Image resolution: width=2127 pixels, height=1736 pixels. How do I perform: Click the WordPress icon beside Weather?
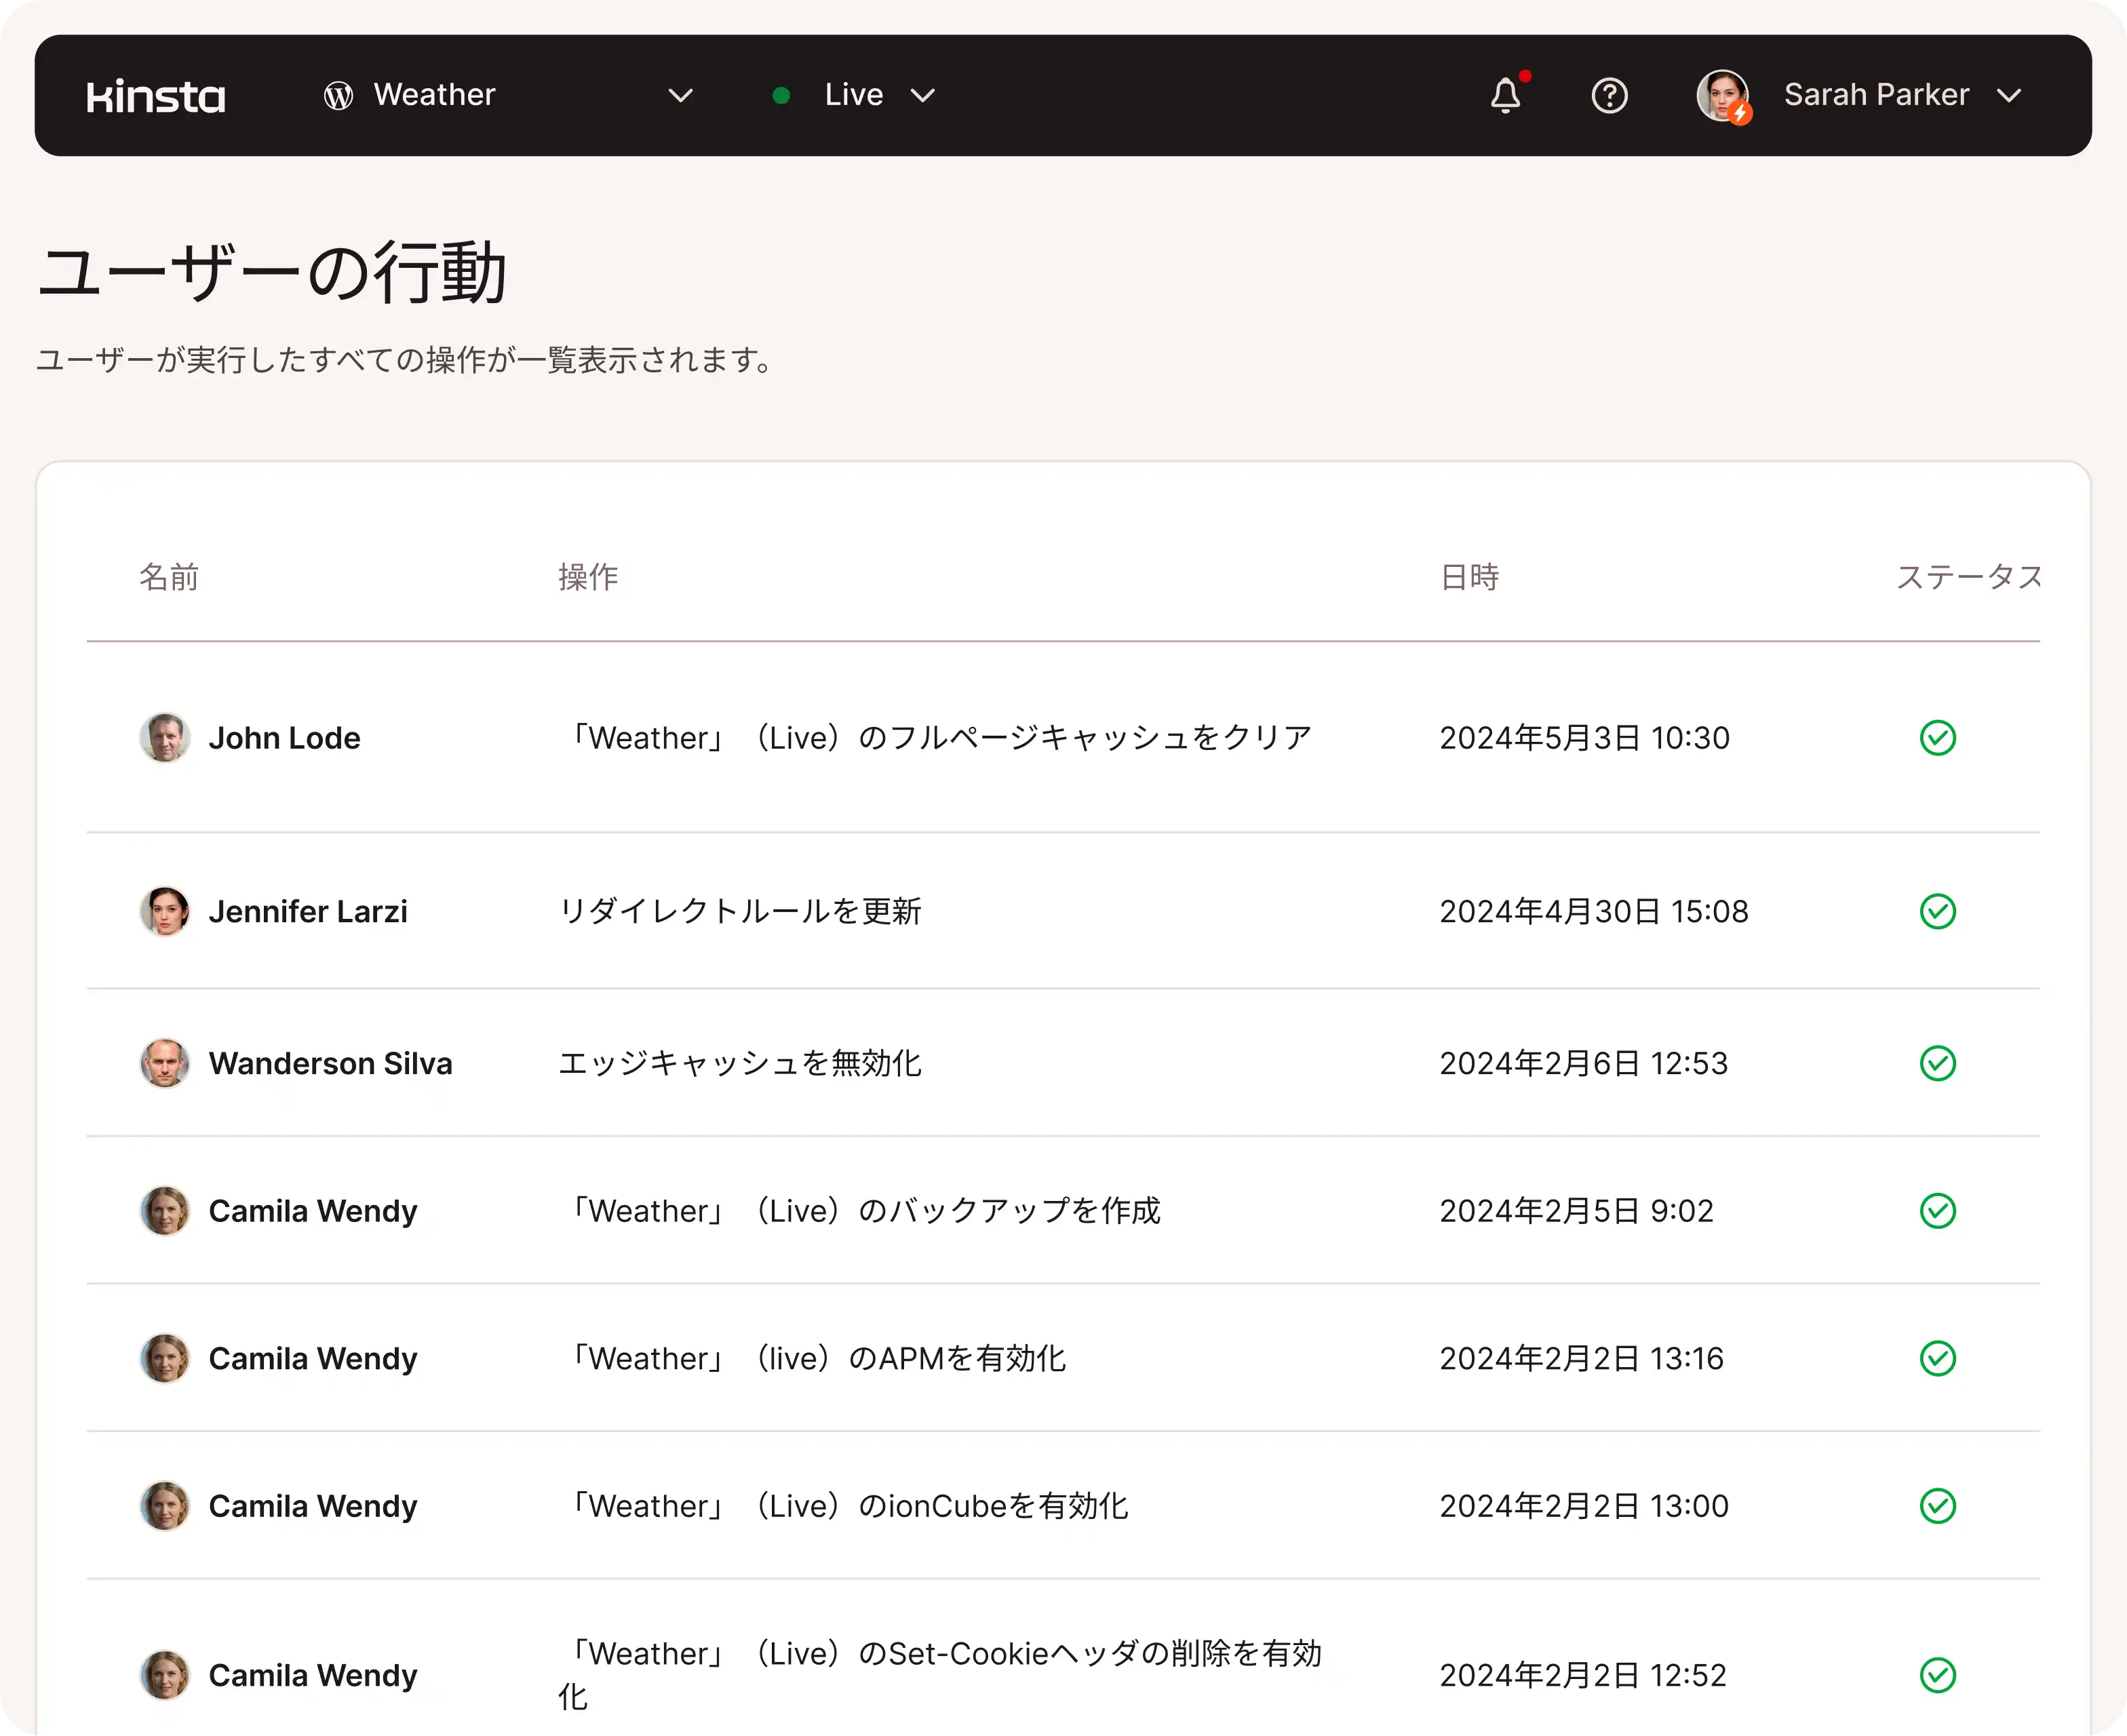pyautogui.click(x=338, y=96)
